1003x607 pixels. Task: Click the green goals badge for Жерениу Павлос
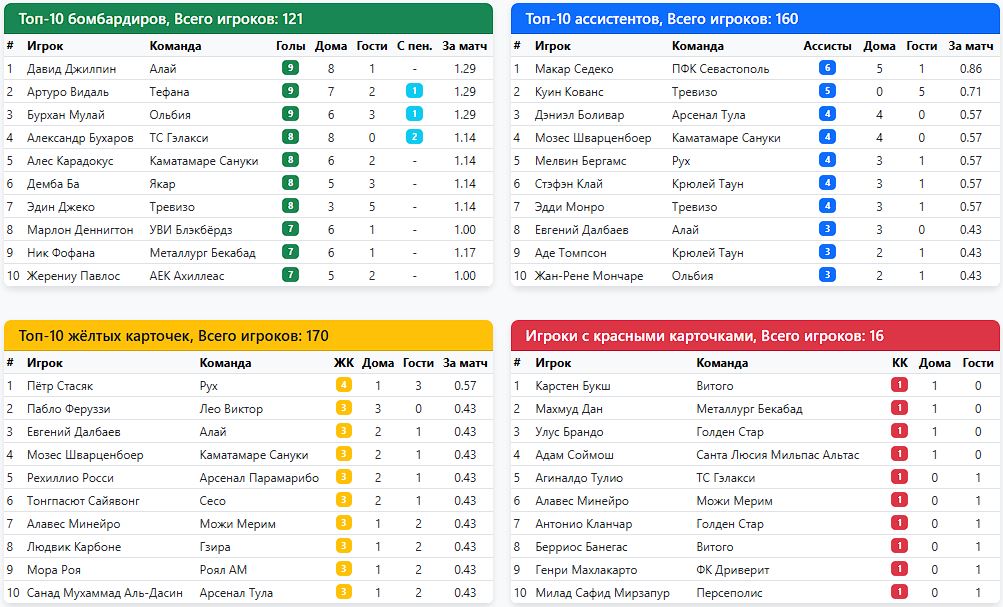290,275
